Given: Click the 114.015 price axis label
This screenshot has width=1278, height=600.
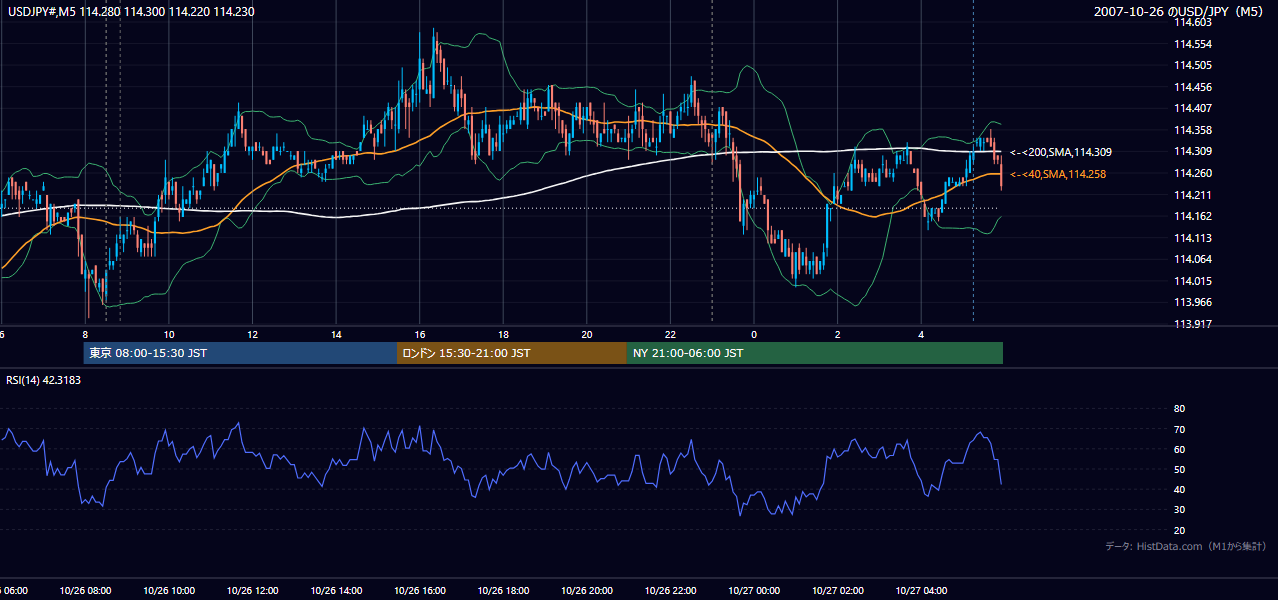Looking at the screenshot, I should 1193,281.
